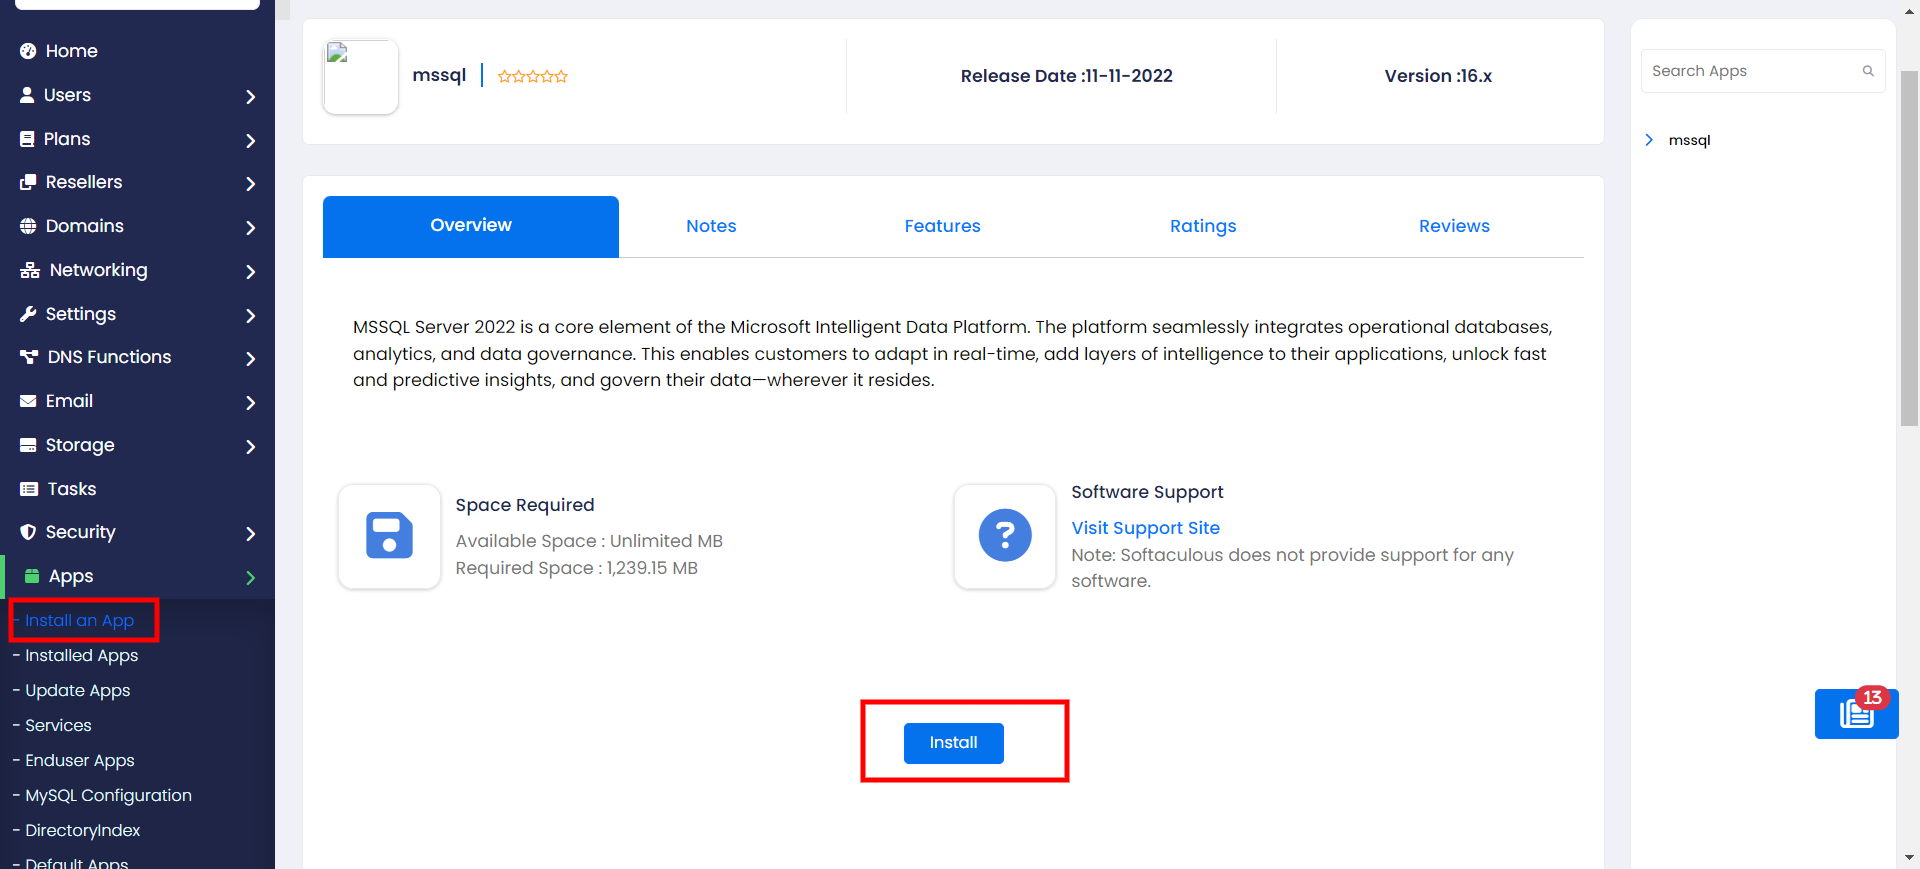Open the Ratings tab
Image resolution: width=1920 pixels, height=869 pixels.
click(x=1203, y=226)
